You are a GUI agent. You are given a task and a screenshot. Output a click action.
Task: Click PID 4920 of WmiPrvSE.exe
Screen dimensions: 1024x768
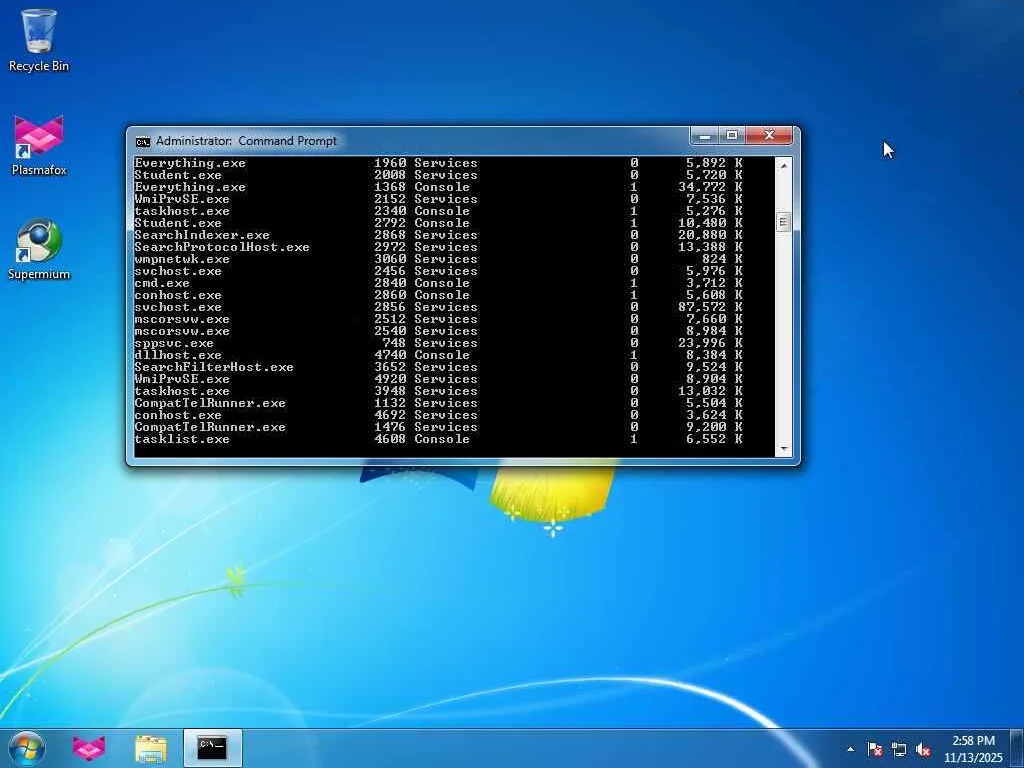[x=390, y=379]
